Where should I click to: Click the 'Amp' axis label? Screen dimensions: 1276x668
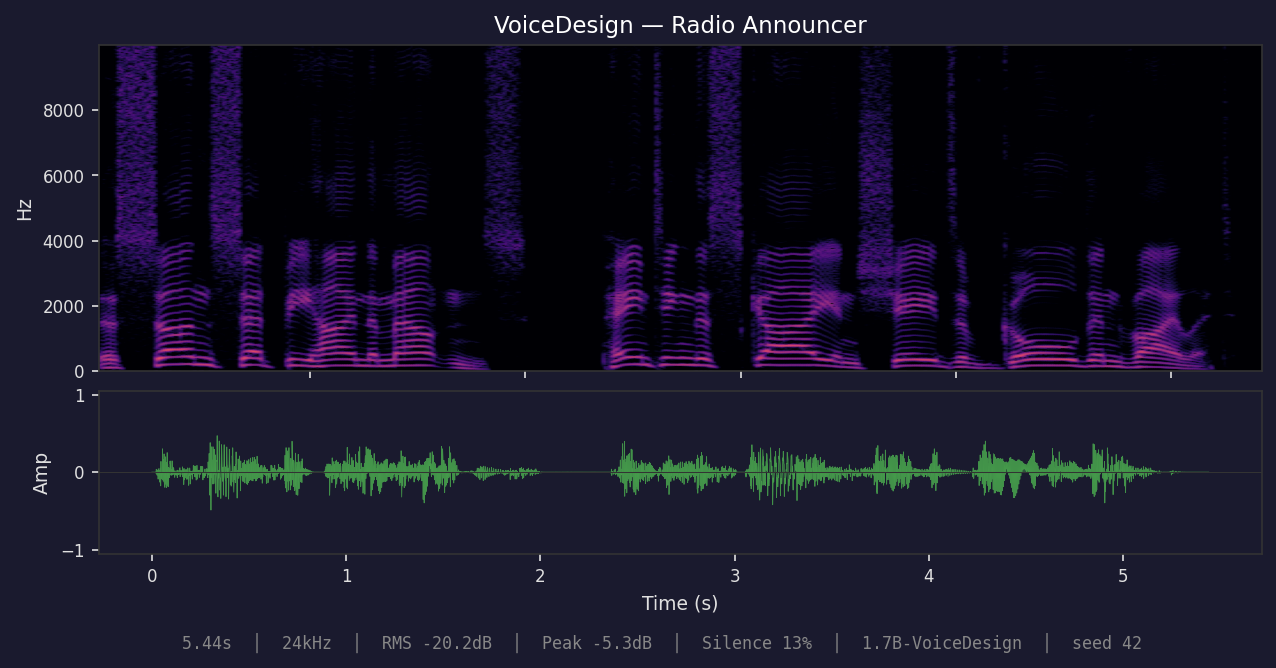pyautogui.click(x=41, y=473)
